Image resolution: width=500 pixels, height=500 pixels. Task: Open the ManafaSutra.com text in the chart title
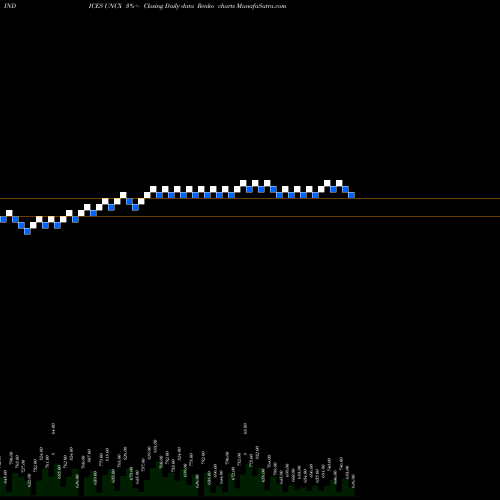coord(261,6)
